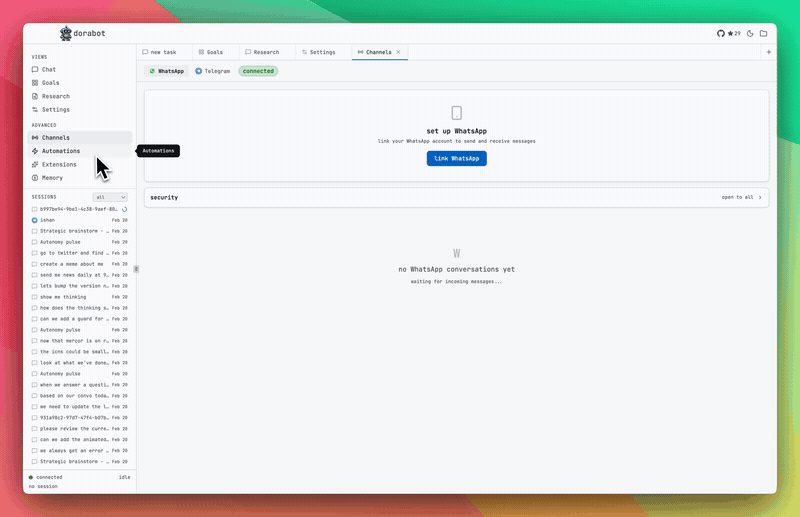The height and width of the screenshot is (517, 800).
Task: Select the Telegram channel tab
Action: (213, 71)
